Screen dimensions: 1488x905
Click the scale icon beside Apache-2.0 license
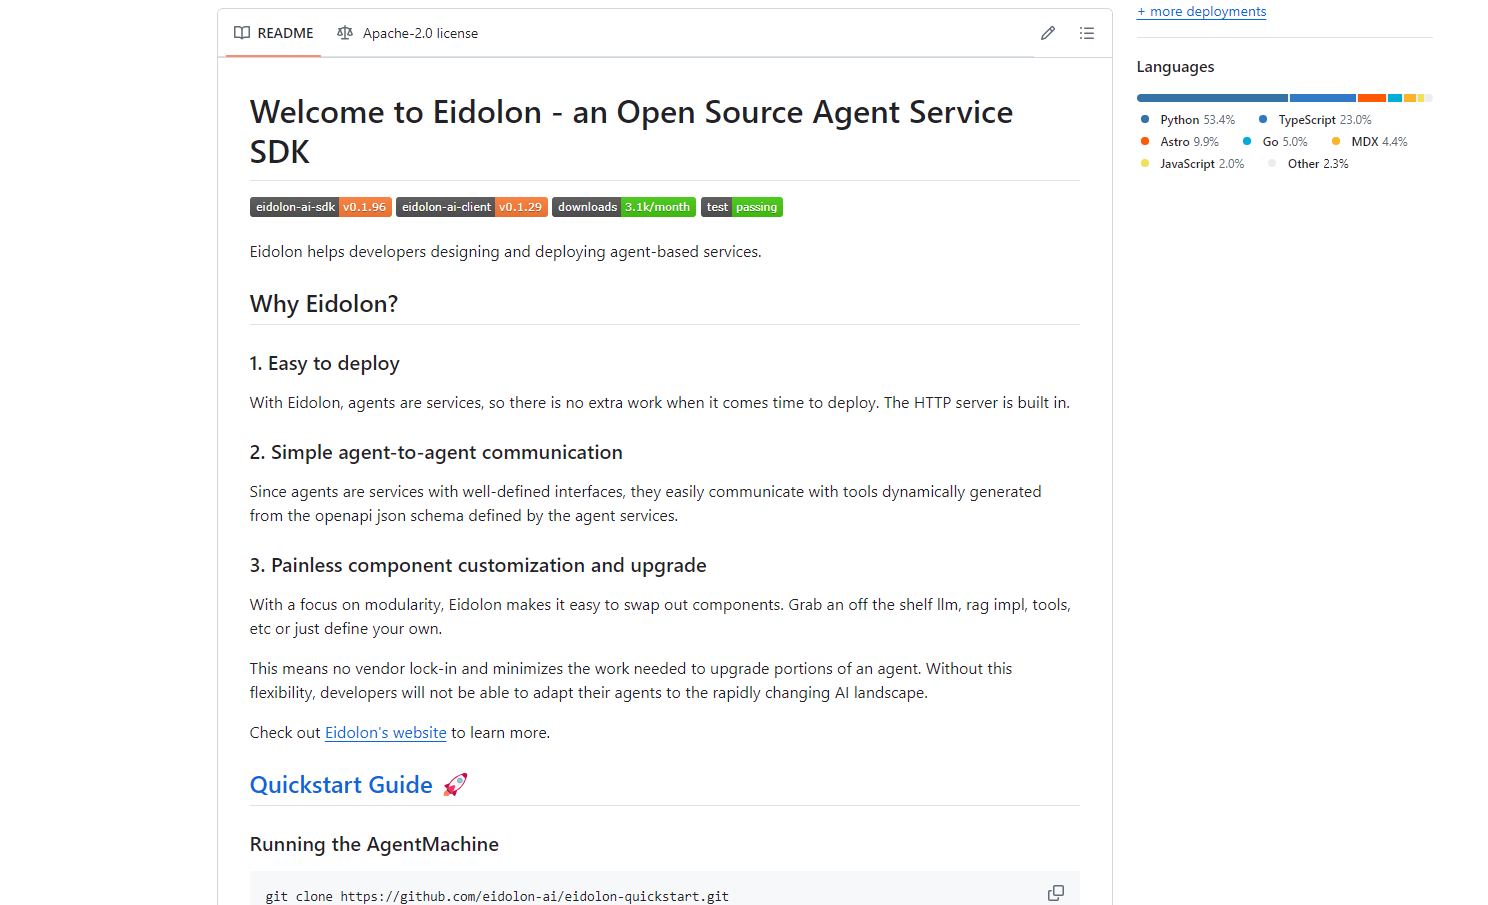[x=345, y=33]
